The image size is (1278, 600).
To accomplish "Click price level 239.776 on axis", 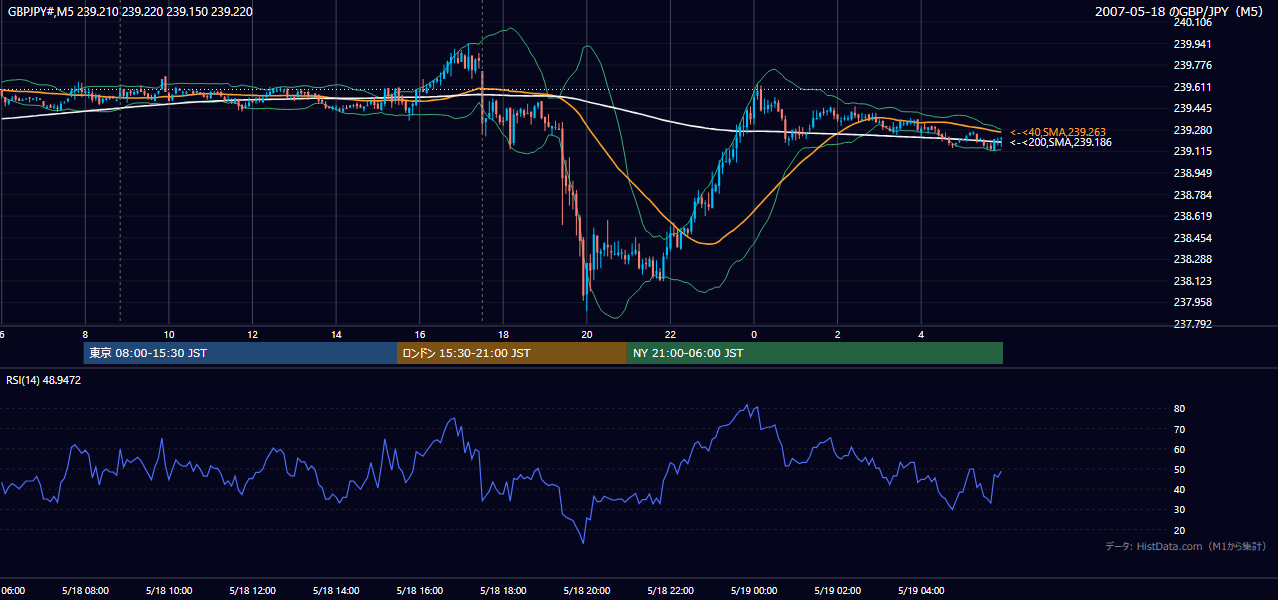I will pos(1192,66).
